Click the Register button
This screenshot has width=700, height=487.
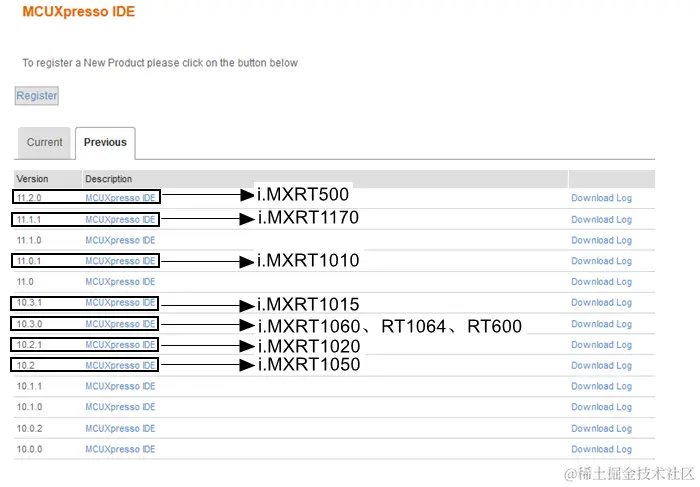coord(37,96)
